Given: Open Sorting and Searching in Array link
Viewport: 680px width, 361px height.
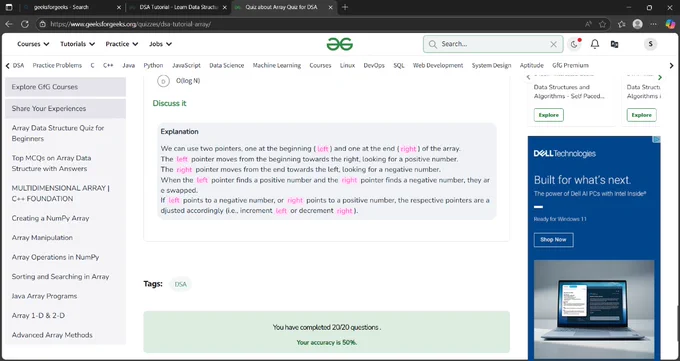Looking at the screenshot, I should pyautogui.click(x=60, y=276).
